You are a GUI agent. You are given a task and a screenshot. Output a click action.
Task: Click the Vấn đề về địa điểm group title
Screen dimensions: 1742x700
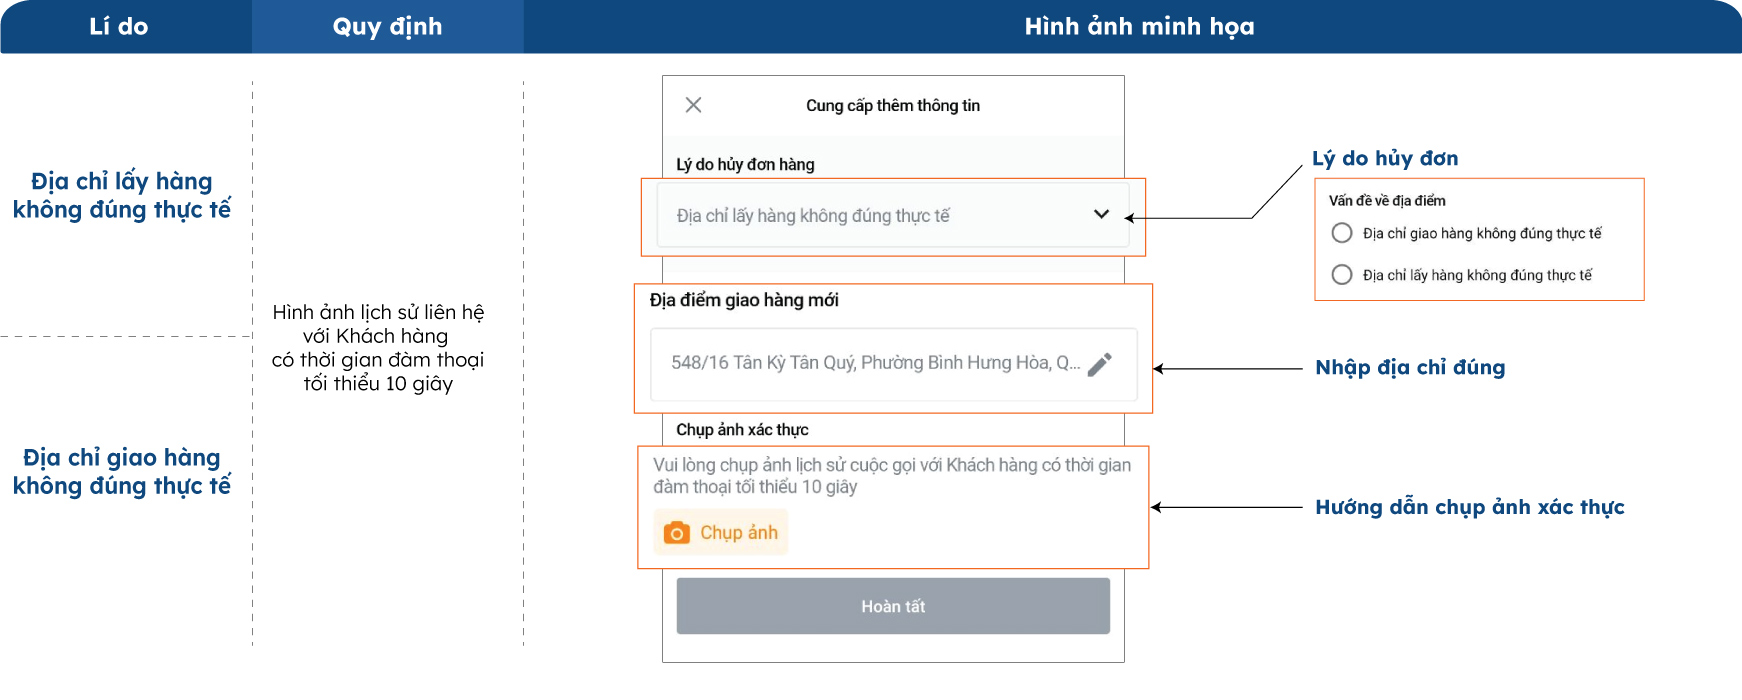coord(1387,201)
